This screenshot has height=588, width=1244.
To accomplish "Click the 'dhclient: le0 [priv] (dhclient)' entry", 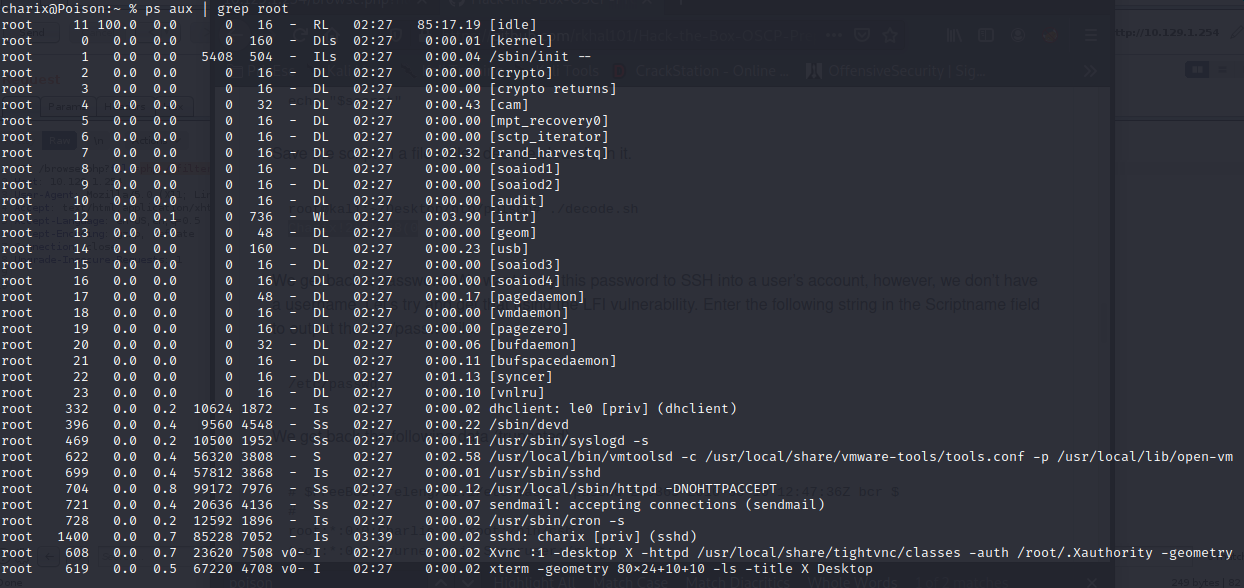I will coord(613,409).
